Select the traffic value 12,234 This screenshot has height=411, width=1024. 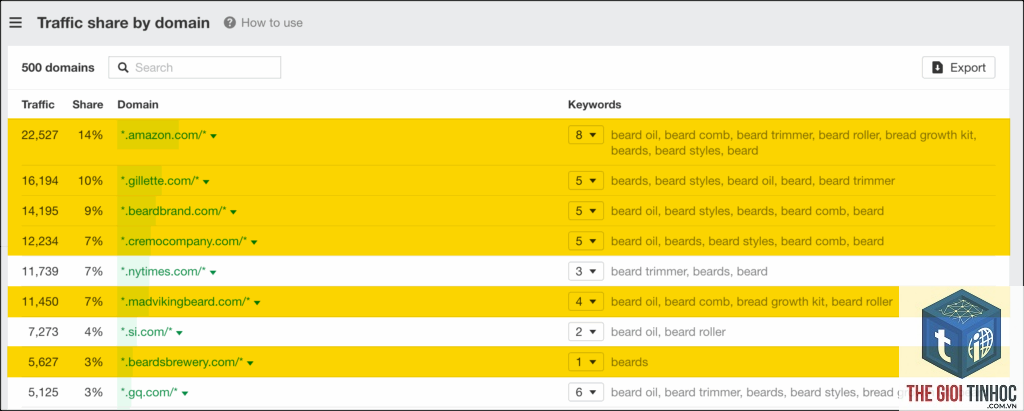point(40,241)
